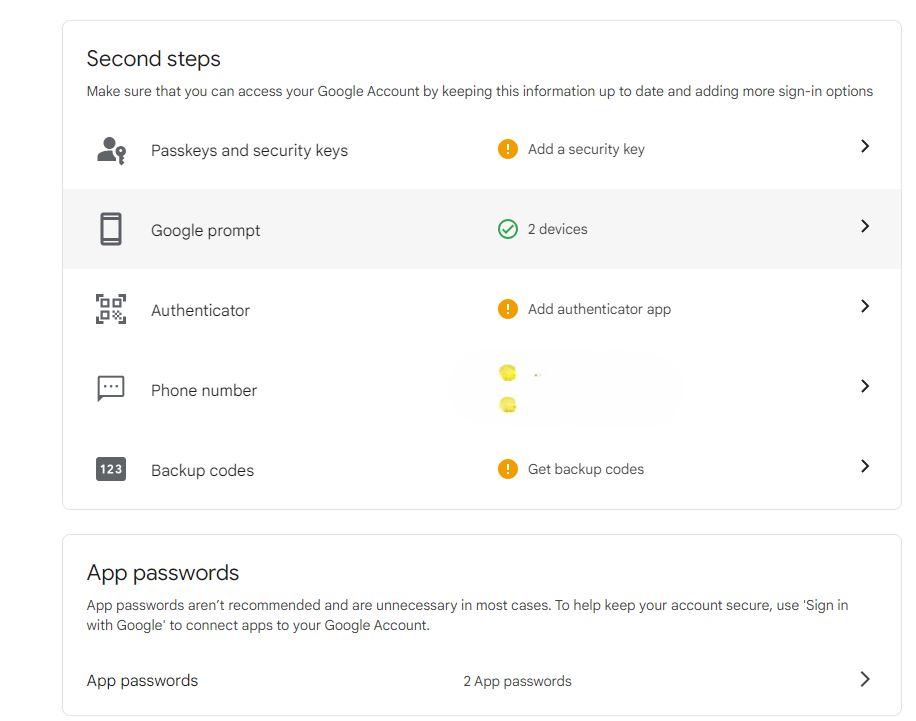This screenshot has width=916, height=721.
Task: Choose Get backup codes option
Action: pyautogui.click(x=586, y=469)
